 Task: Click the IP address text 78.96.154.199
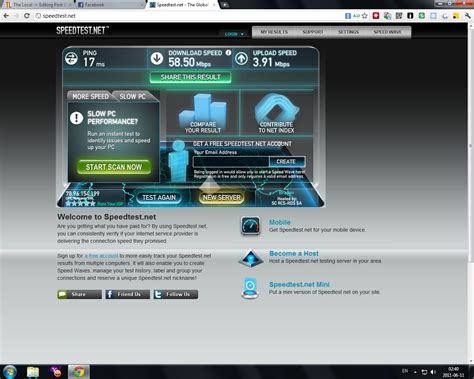pyautogui.click(x=82, y=194)
